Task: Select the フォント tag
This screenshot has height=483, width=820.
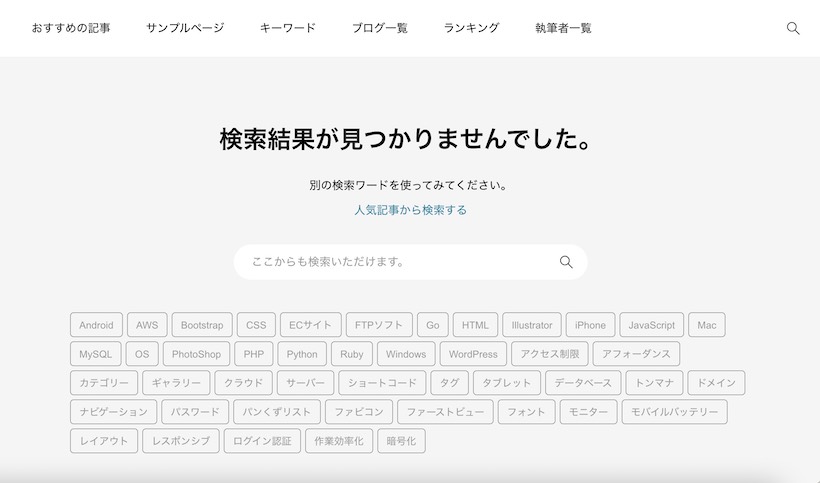Action: click(527, 412)
